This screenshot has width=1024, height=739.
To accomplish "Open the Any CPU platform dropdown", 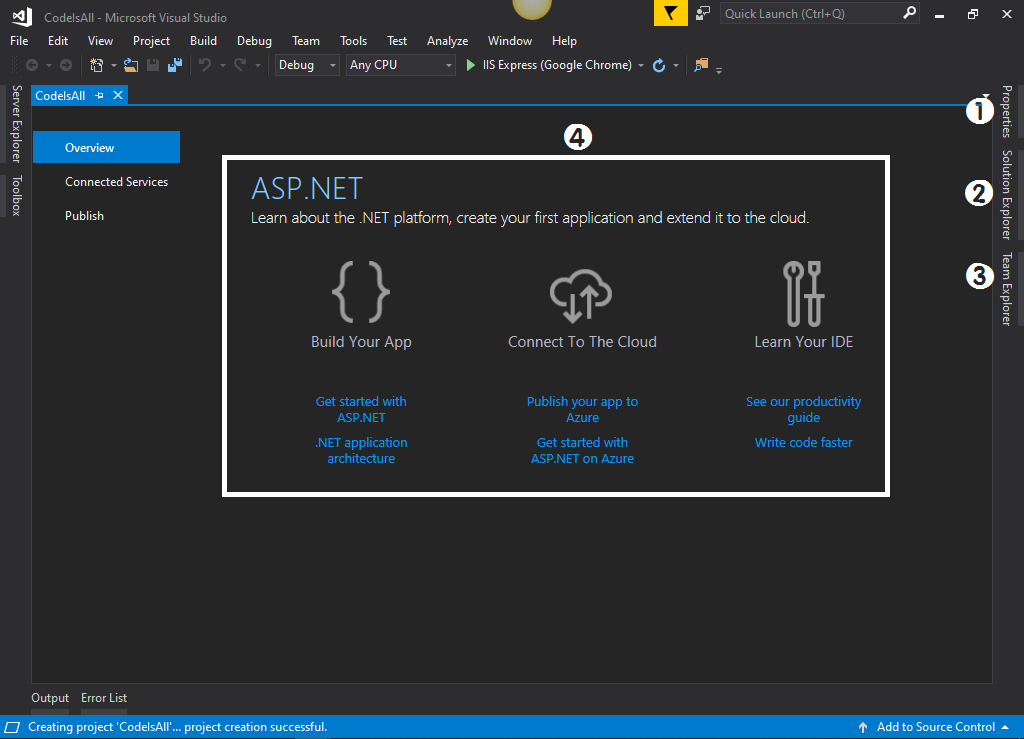I will [x=400, y=65].
